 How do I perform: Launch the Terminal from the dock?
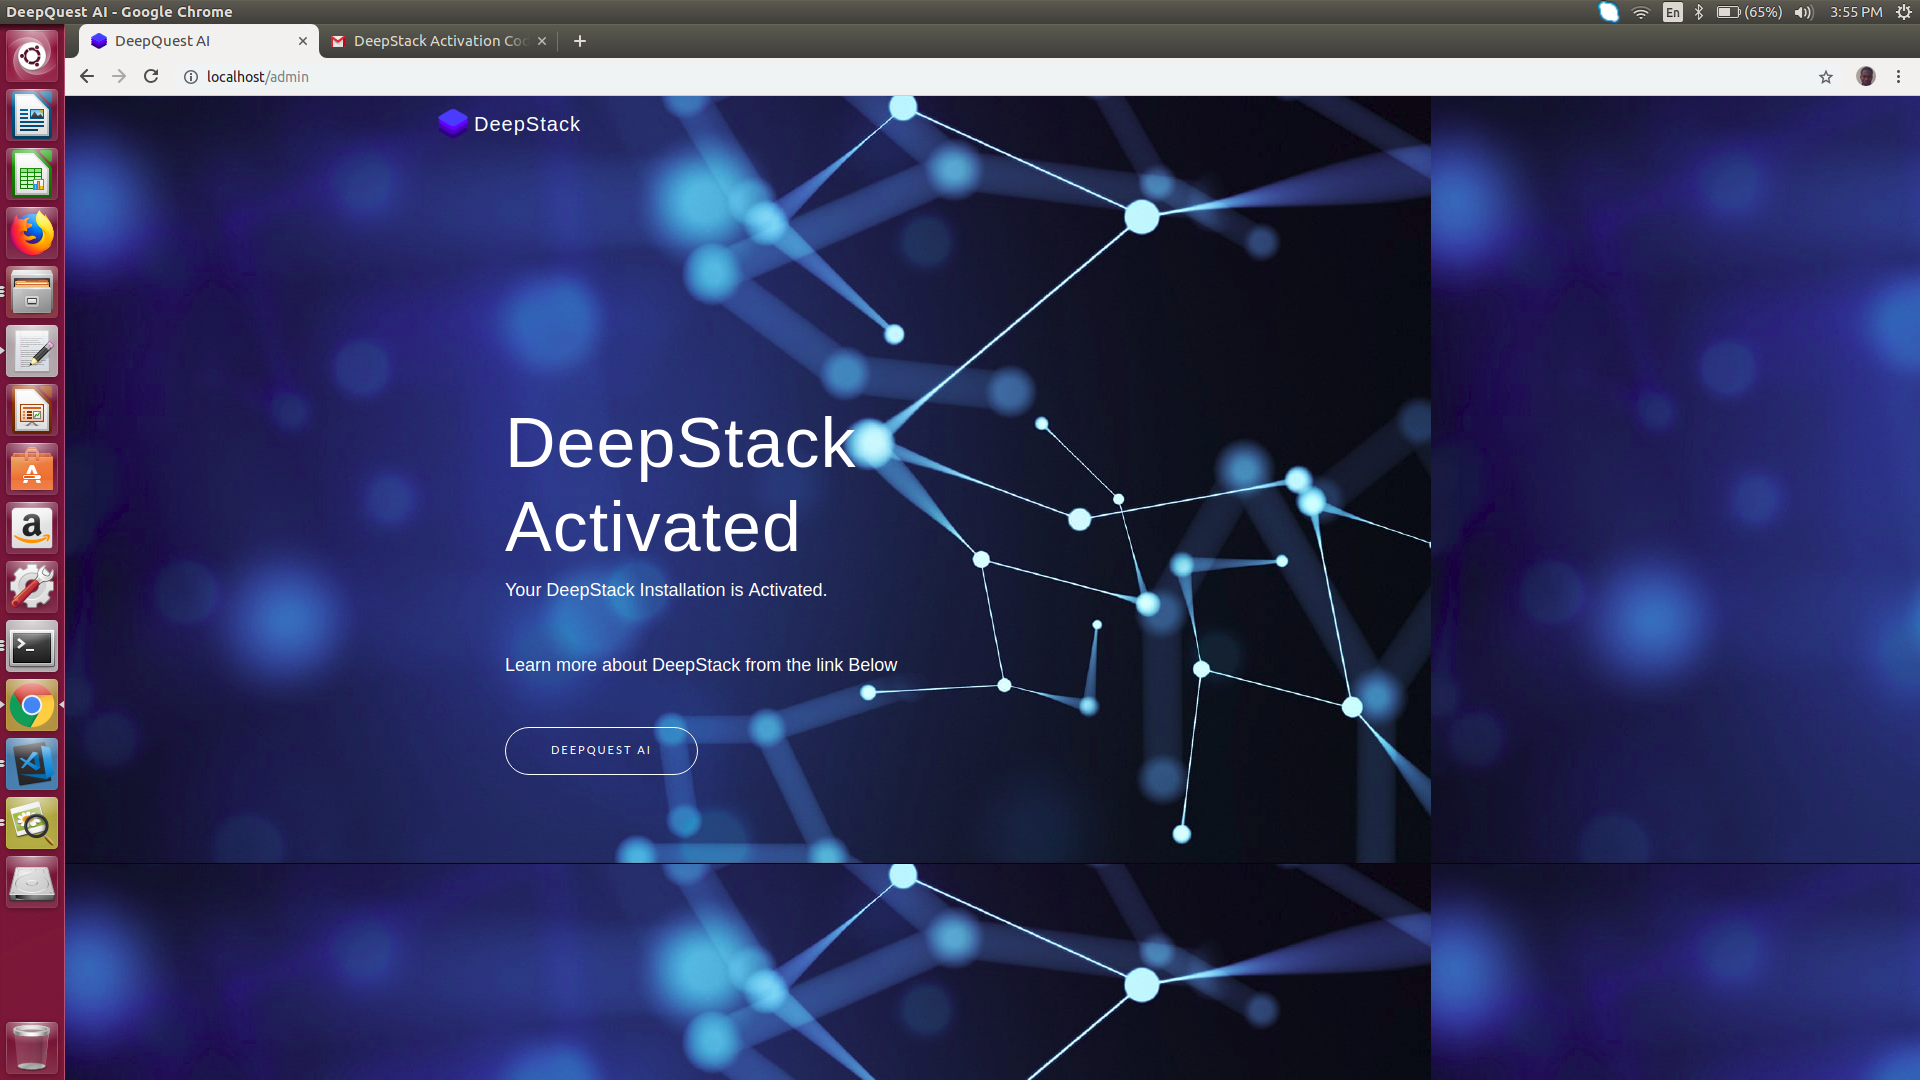(32, 646)
